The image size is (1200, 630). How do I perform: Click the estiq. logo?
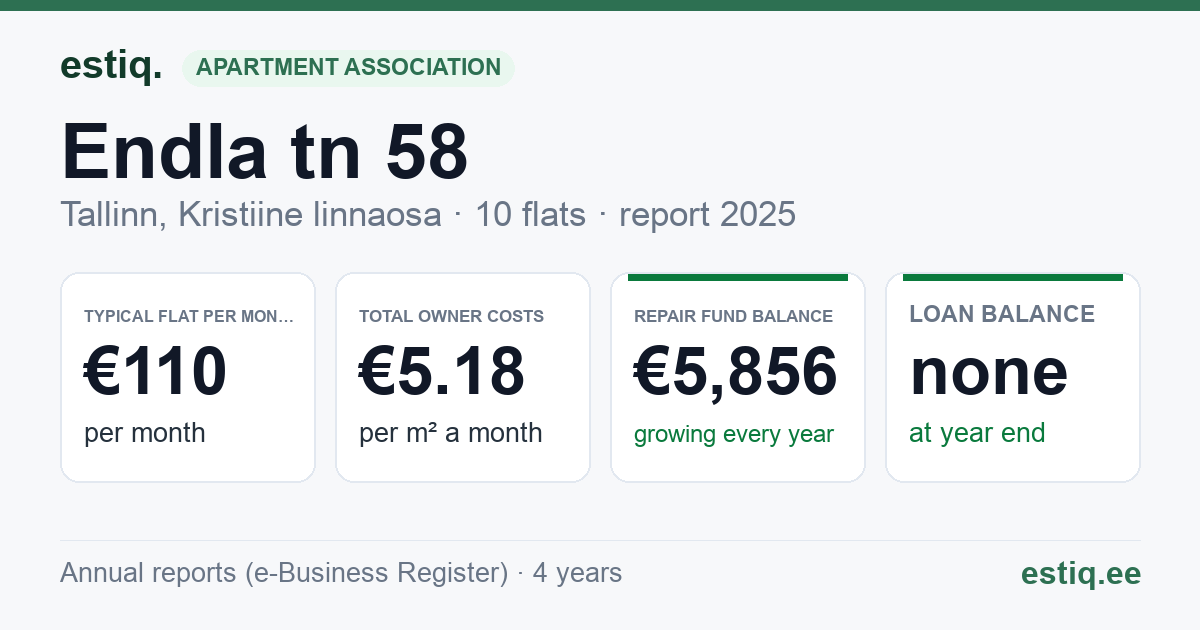point(111,66)
